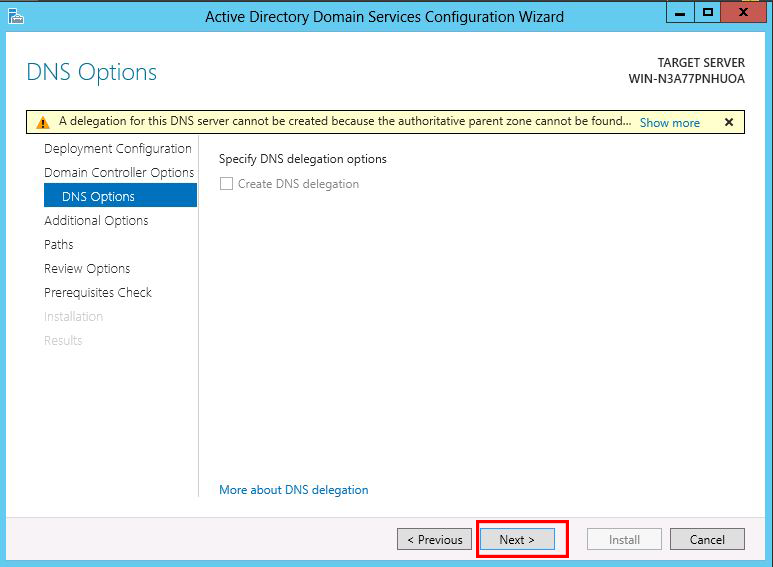This screenshot has height=567, width=773.
Task: Click the wizard icon in the title bar
Action: click(16, 16)
